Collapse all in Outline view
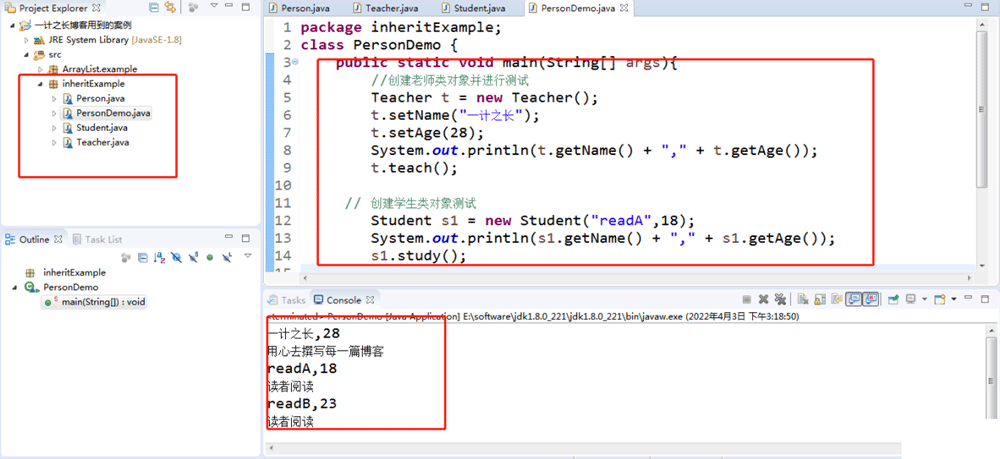This screenshot has height=459, width=1000. (x=143, y=258)
